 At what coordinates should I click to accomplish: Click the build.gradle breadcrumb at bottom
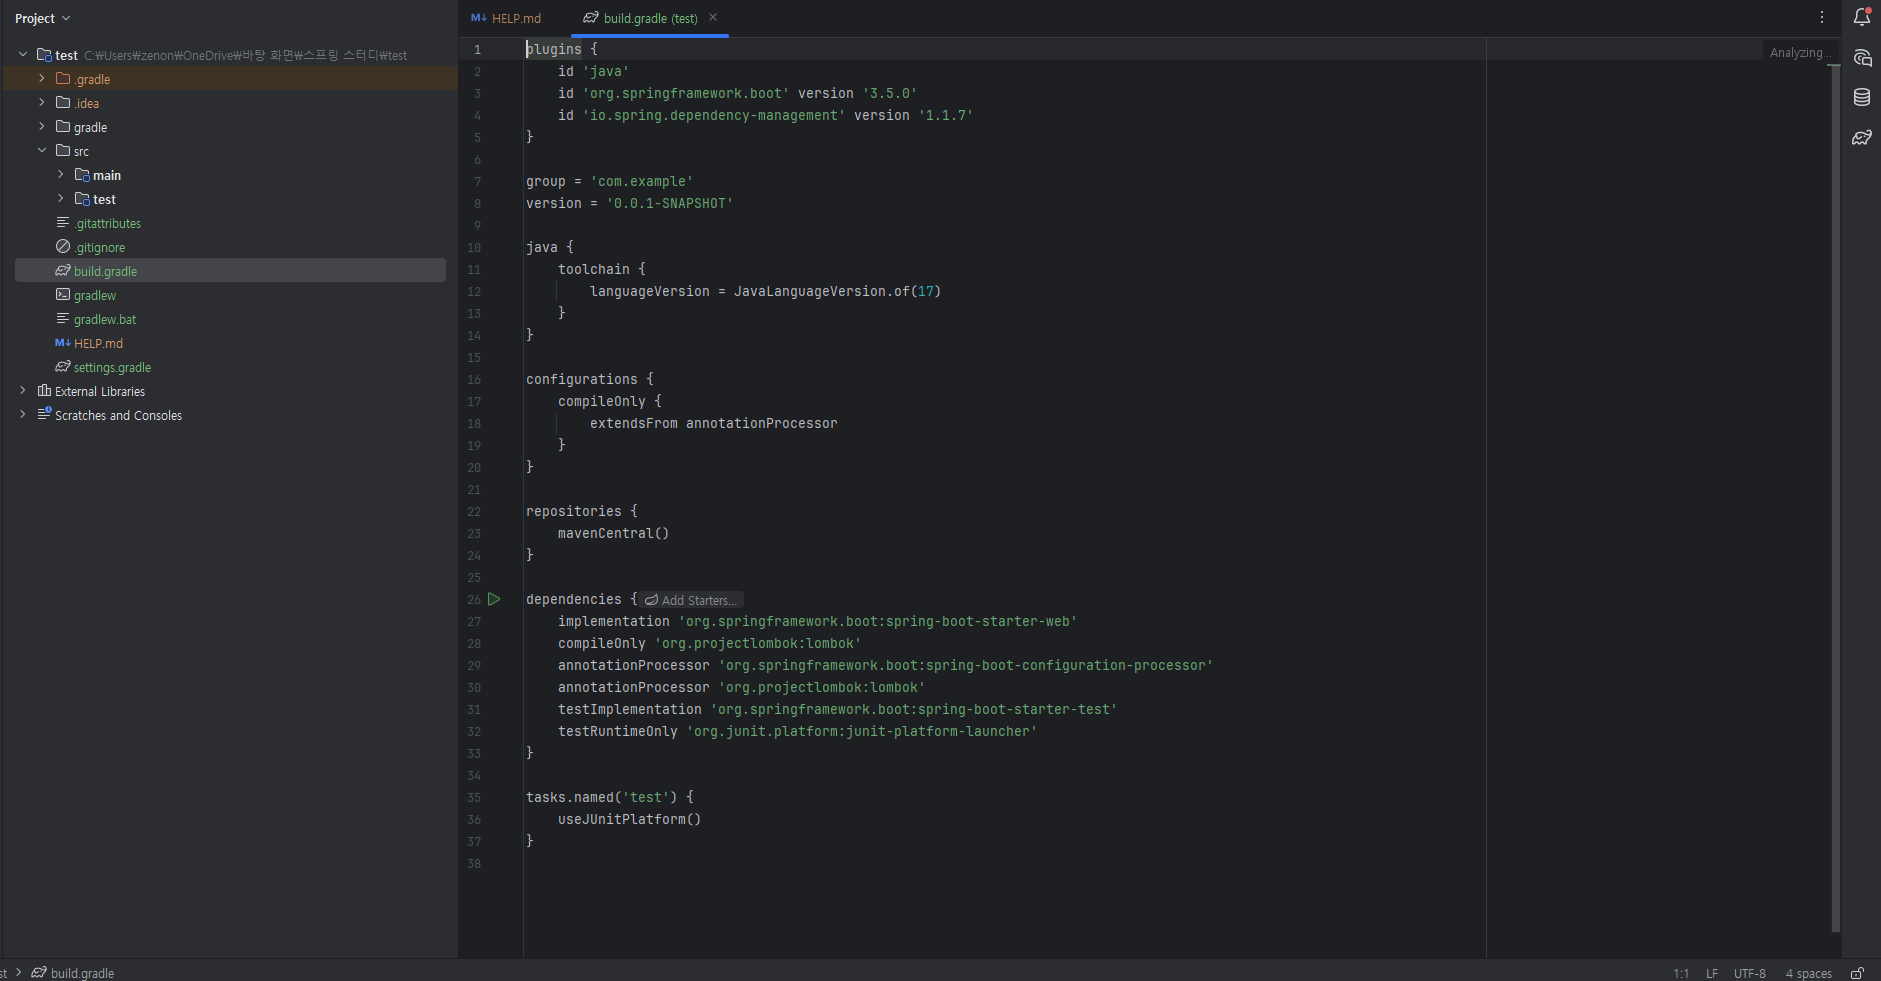82,973
